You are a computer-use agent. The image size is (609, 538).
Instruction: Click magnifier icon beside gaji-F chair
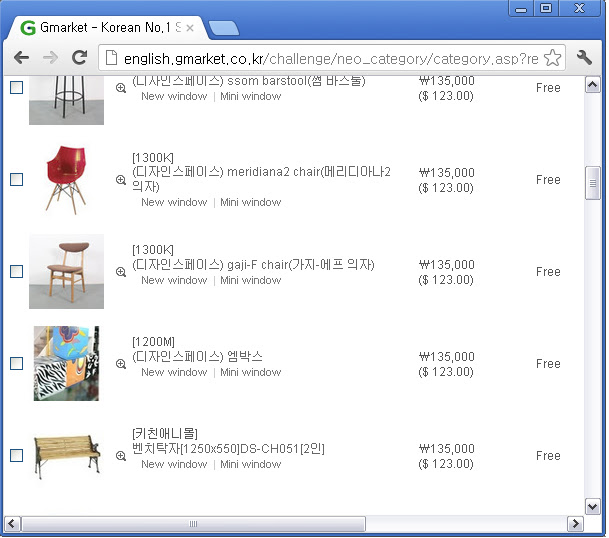click(x=121, y=272)
